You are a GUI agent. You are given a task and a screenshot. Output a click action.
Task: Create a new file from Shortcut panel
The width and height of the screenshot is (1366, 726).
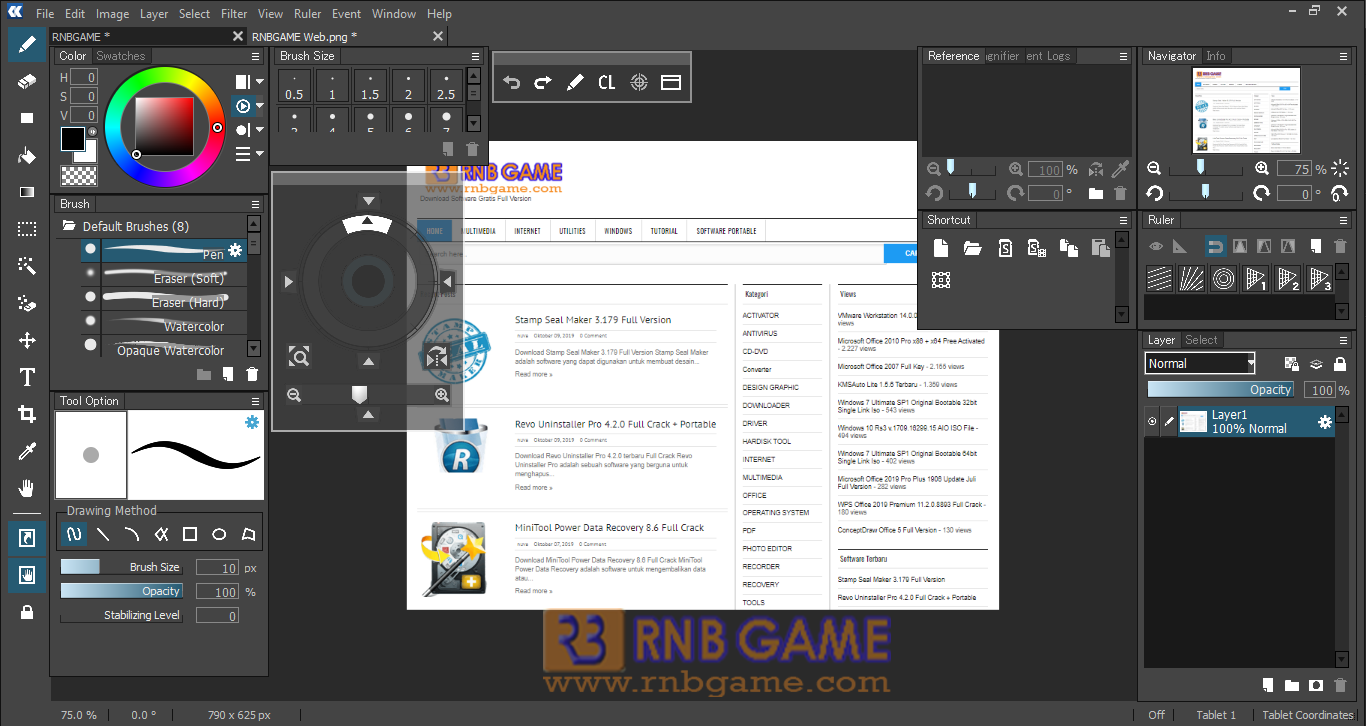coord(941,248)
